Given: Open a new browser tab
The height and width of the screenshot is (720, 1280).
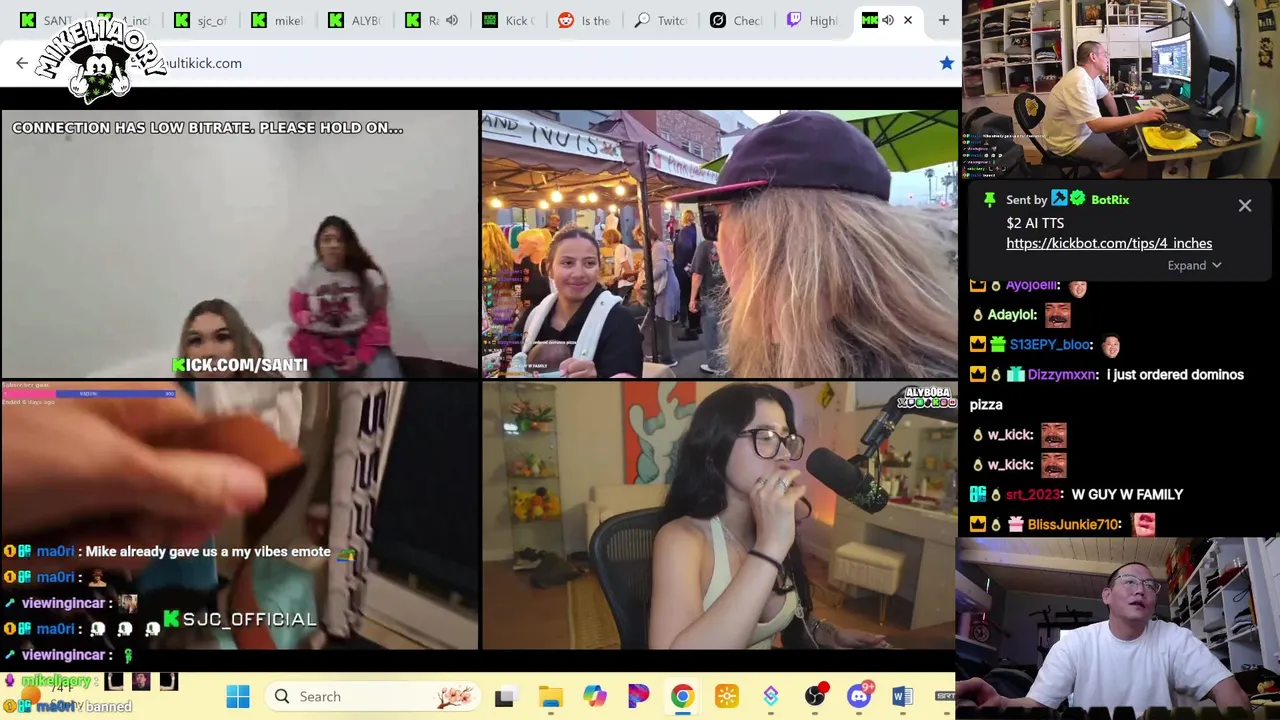Looking at the screenshot, I should 943,20.
